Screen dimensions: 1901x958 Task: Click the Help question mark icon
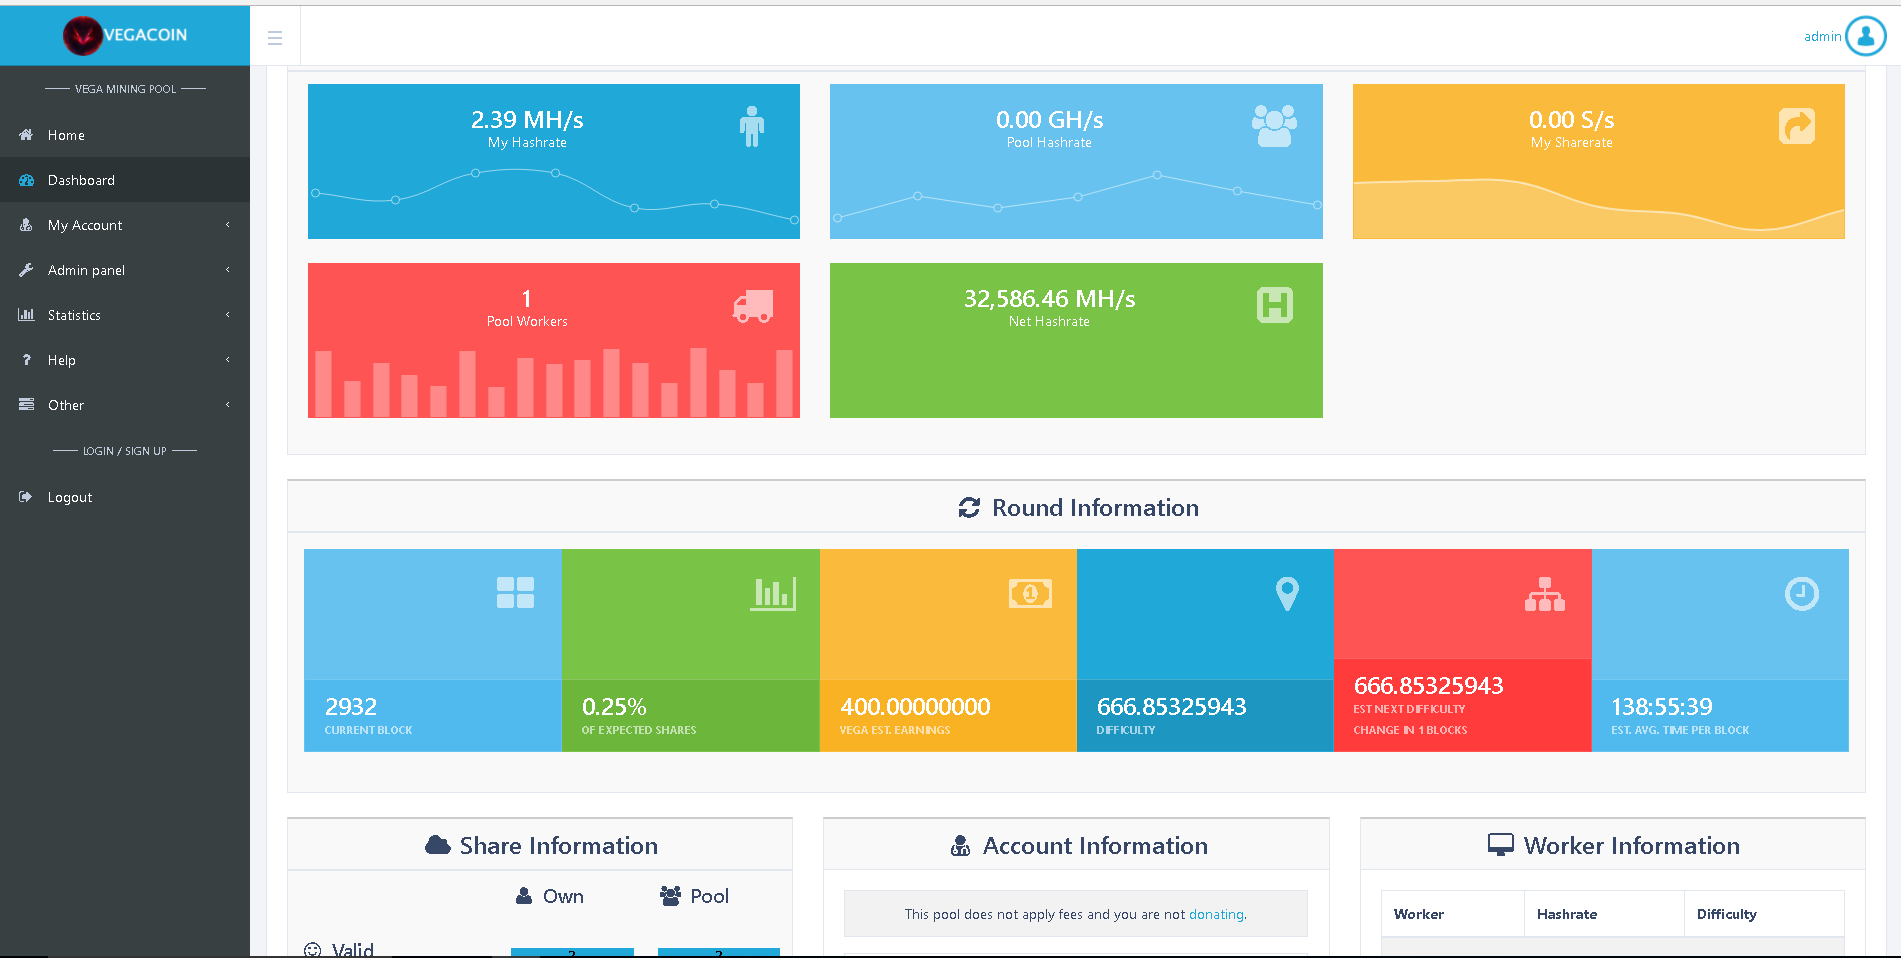[26, 360]
